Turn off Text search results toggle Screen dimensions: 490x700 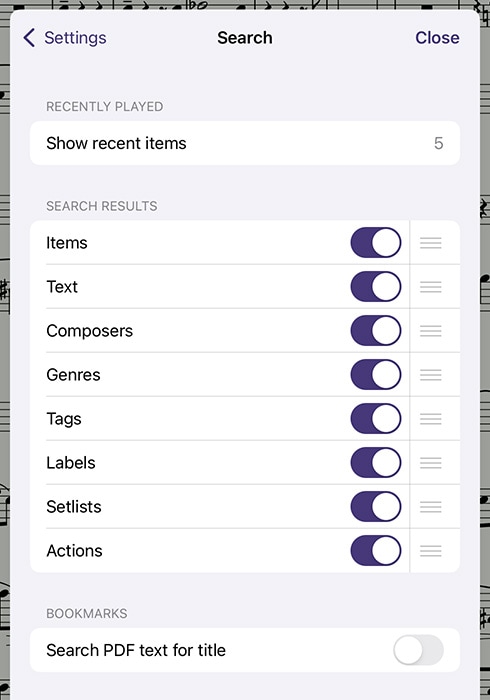[376, 287]
